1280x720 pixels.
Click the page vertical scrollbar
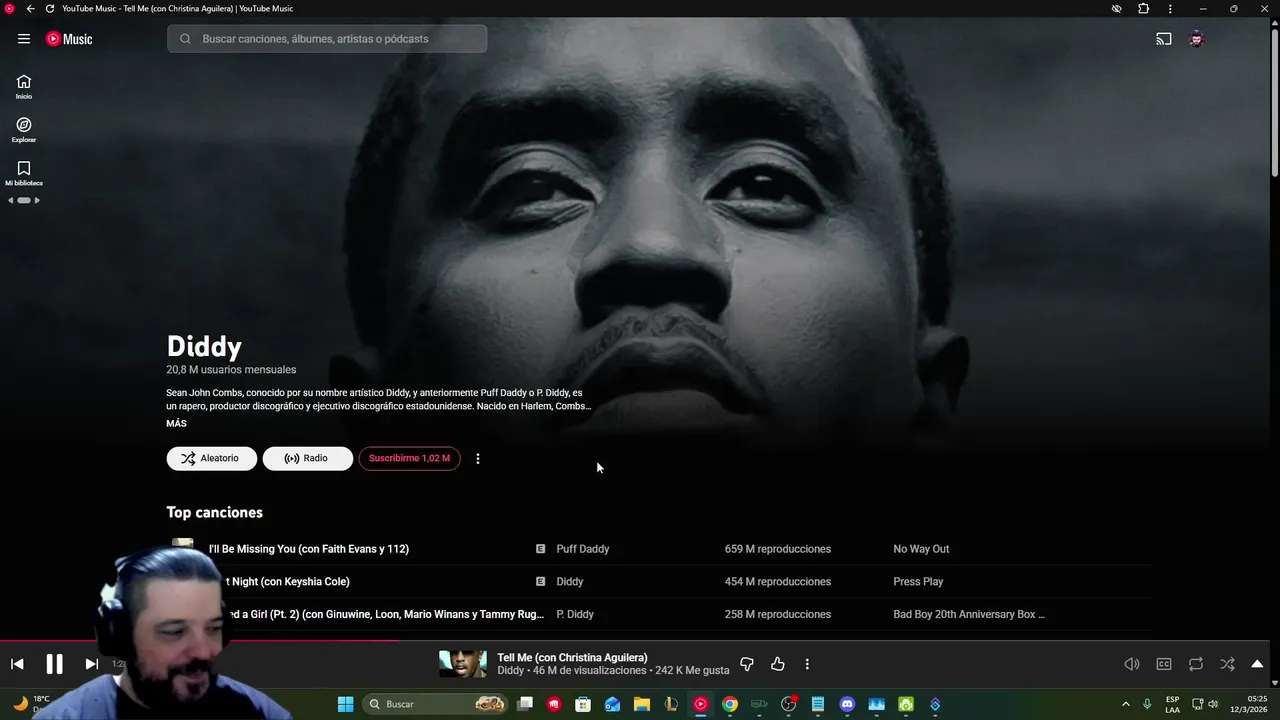pos(1275,103)
